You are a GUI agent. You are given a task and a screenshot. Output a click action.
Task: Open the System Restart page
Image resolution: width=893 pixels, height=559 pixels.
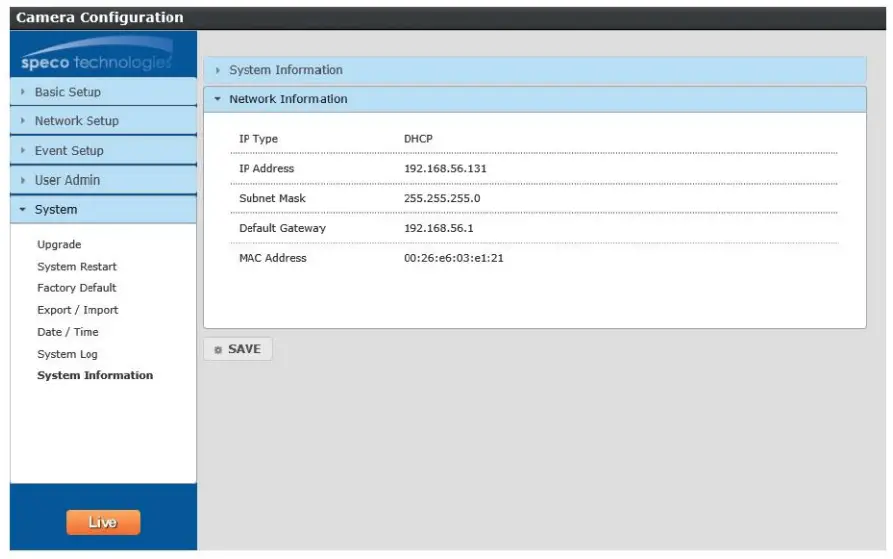tap(77, 266)
